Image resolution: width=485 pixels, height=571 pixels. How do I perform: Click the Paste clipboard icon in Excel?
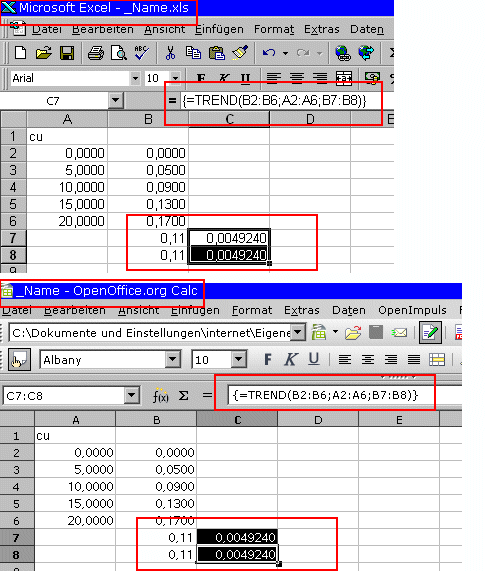217,53
